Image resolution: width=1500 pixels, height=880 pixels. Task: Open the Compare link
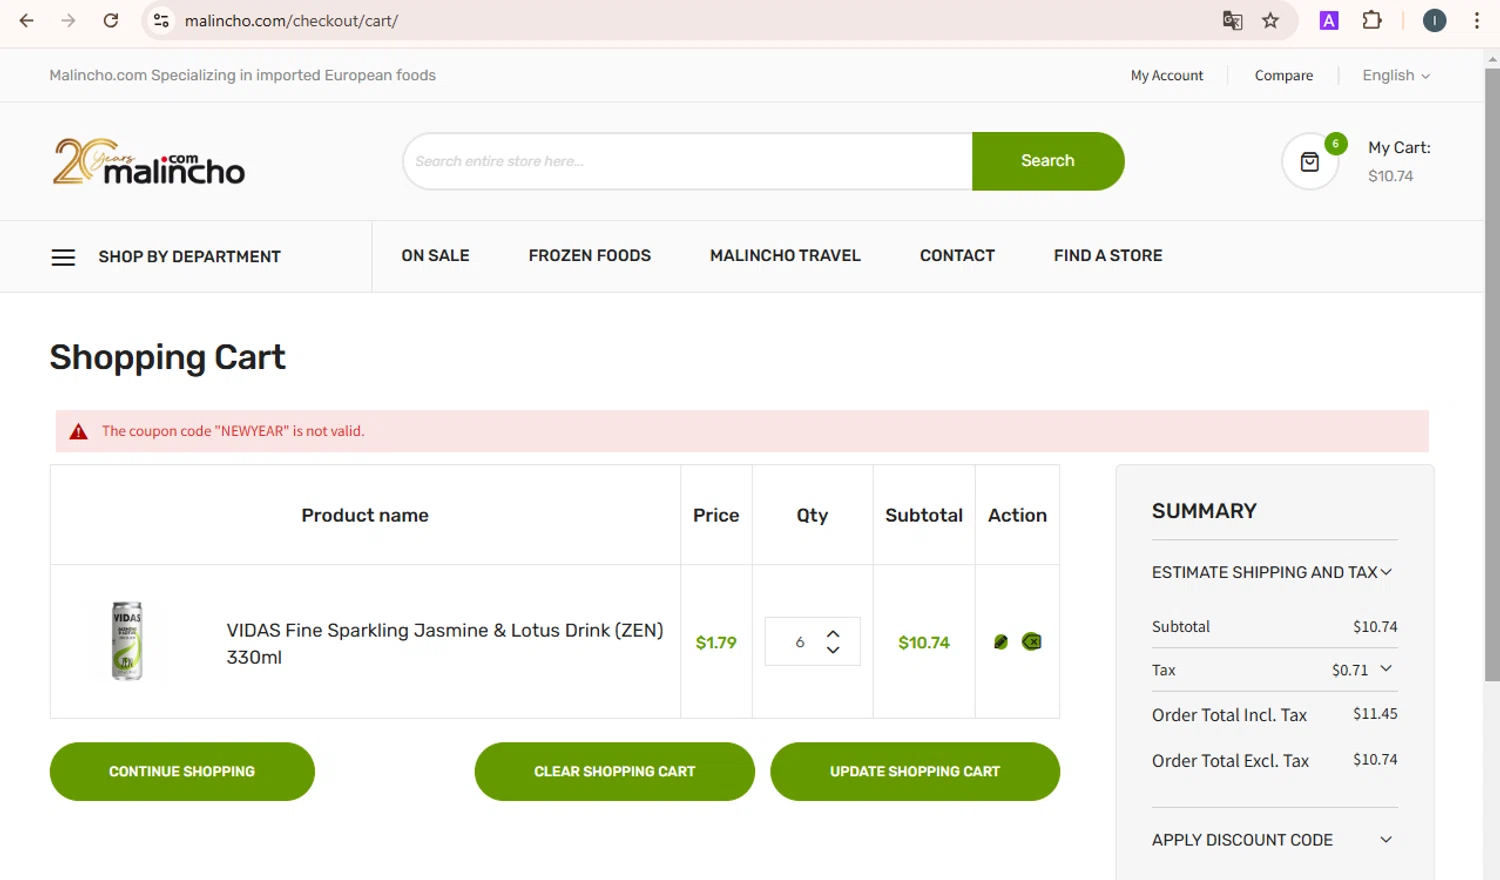click(1284, 76)
